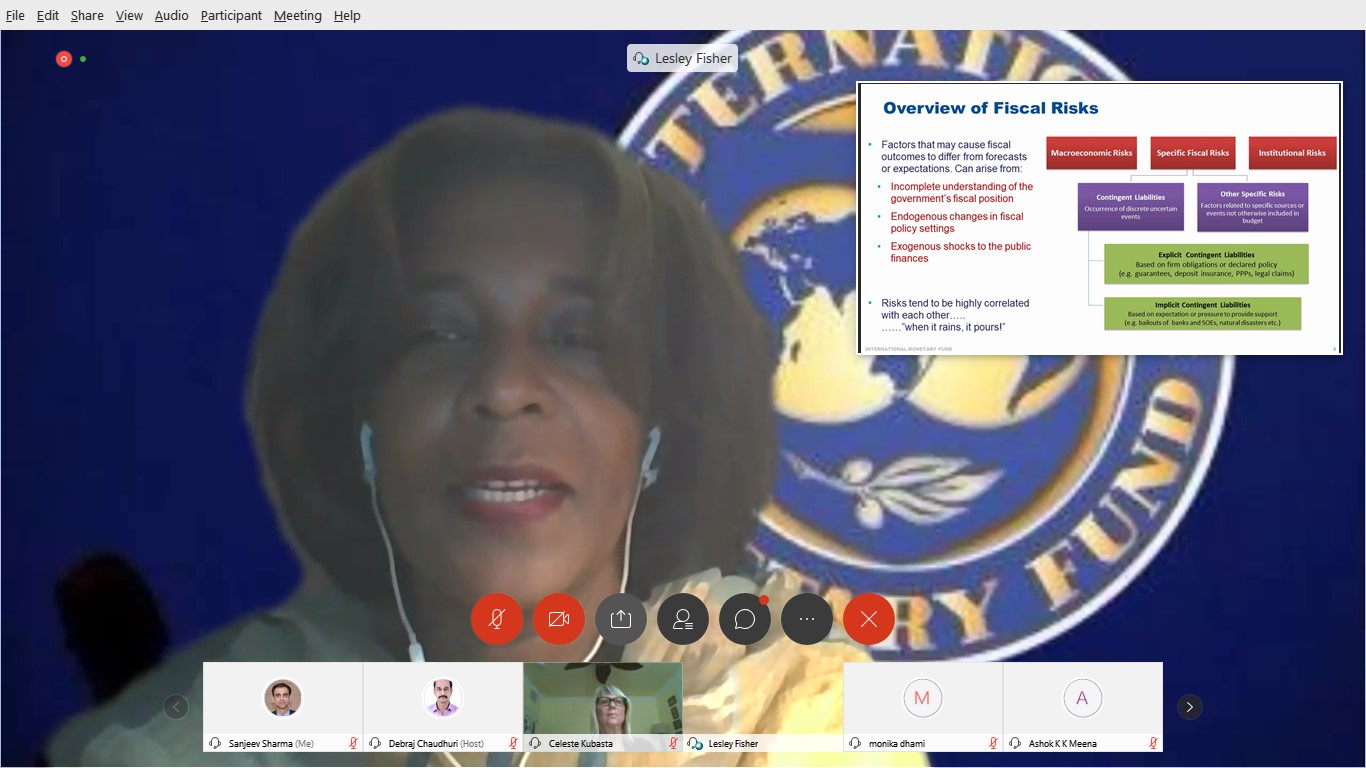Open the View menu

point(129,15)
